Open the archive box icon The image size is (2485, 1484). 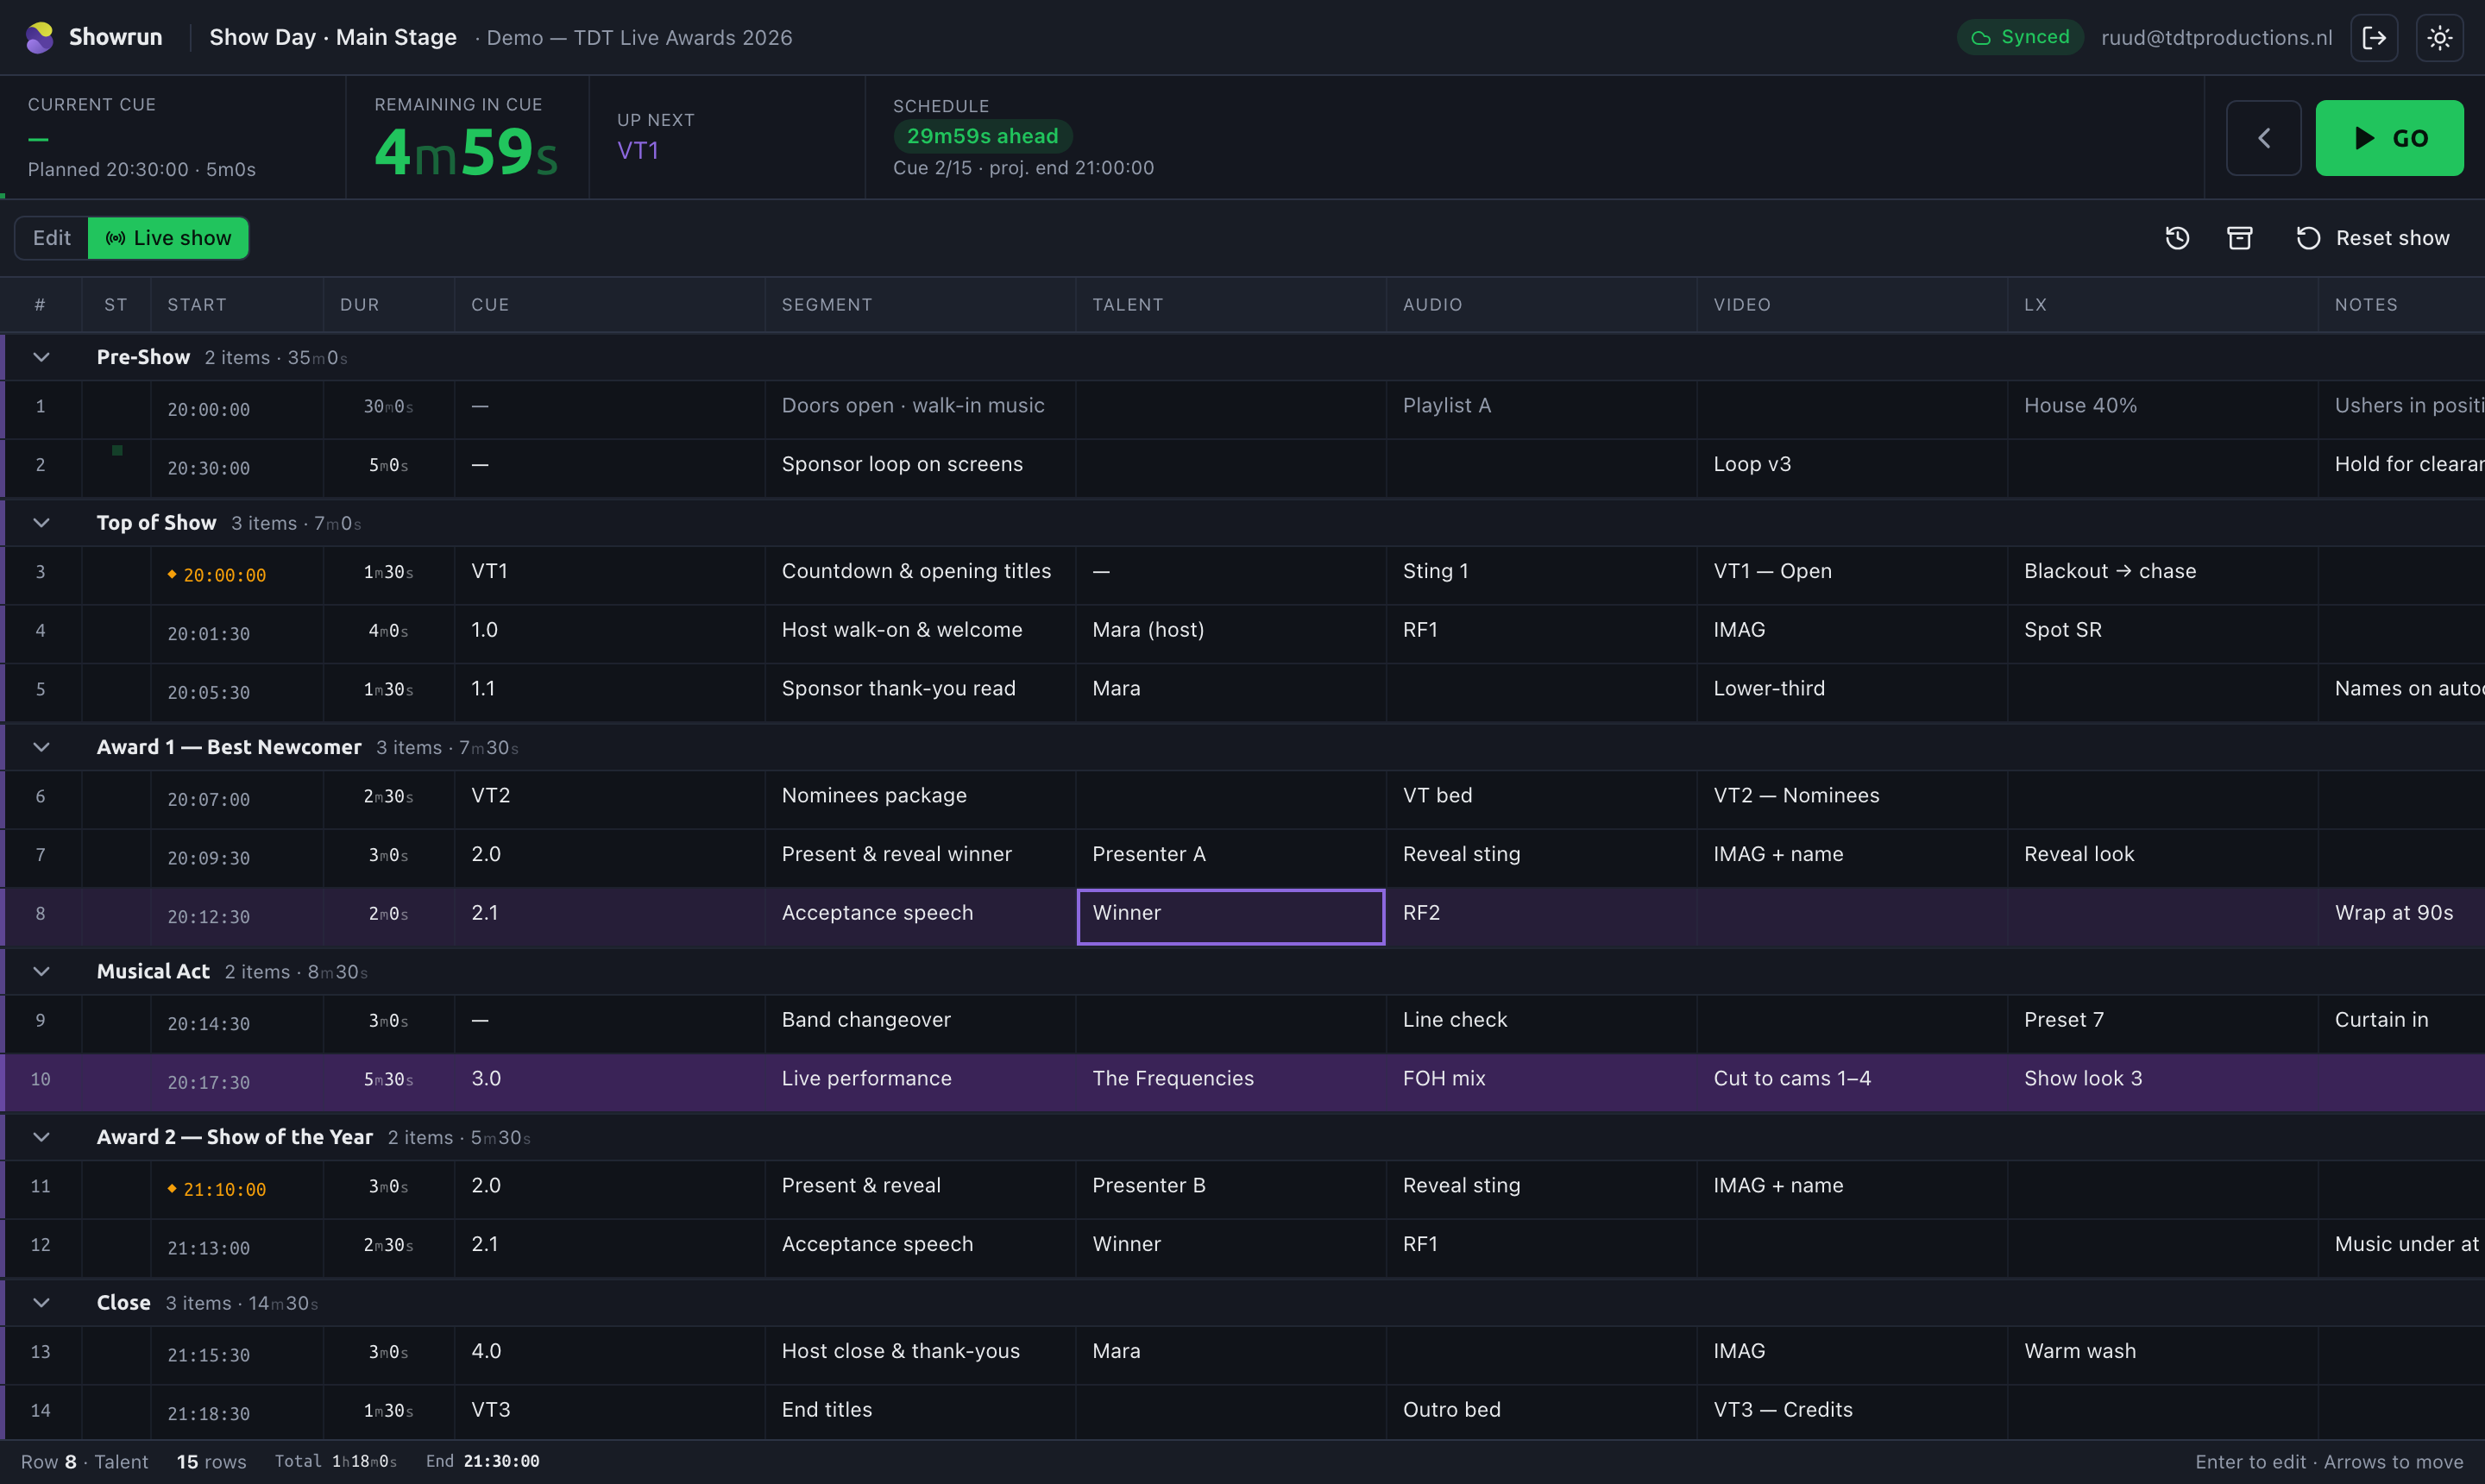(2240, 238)
